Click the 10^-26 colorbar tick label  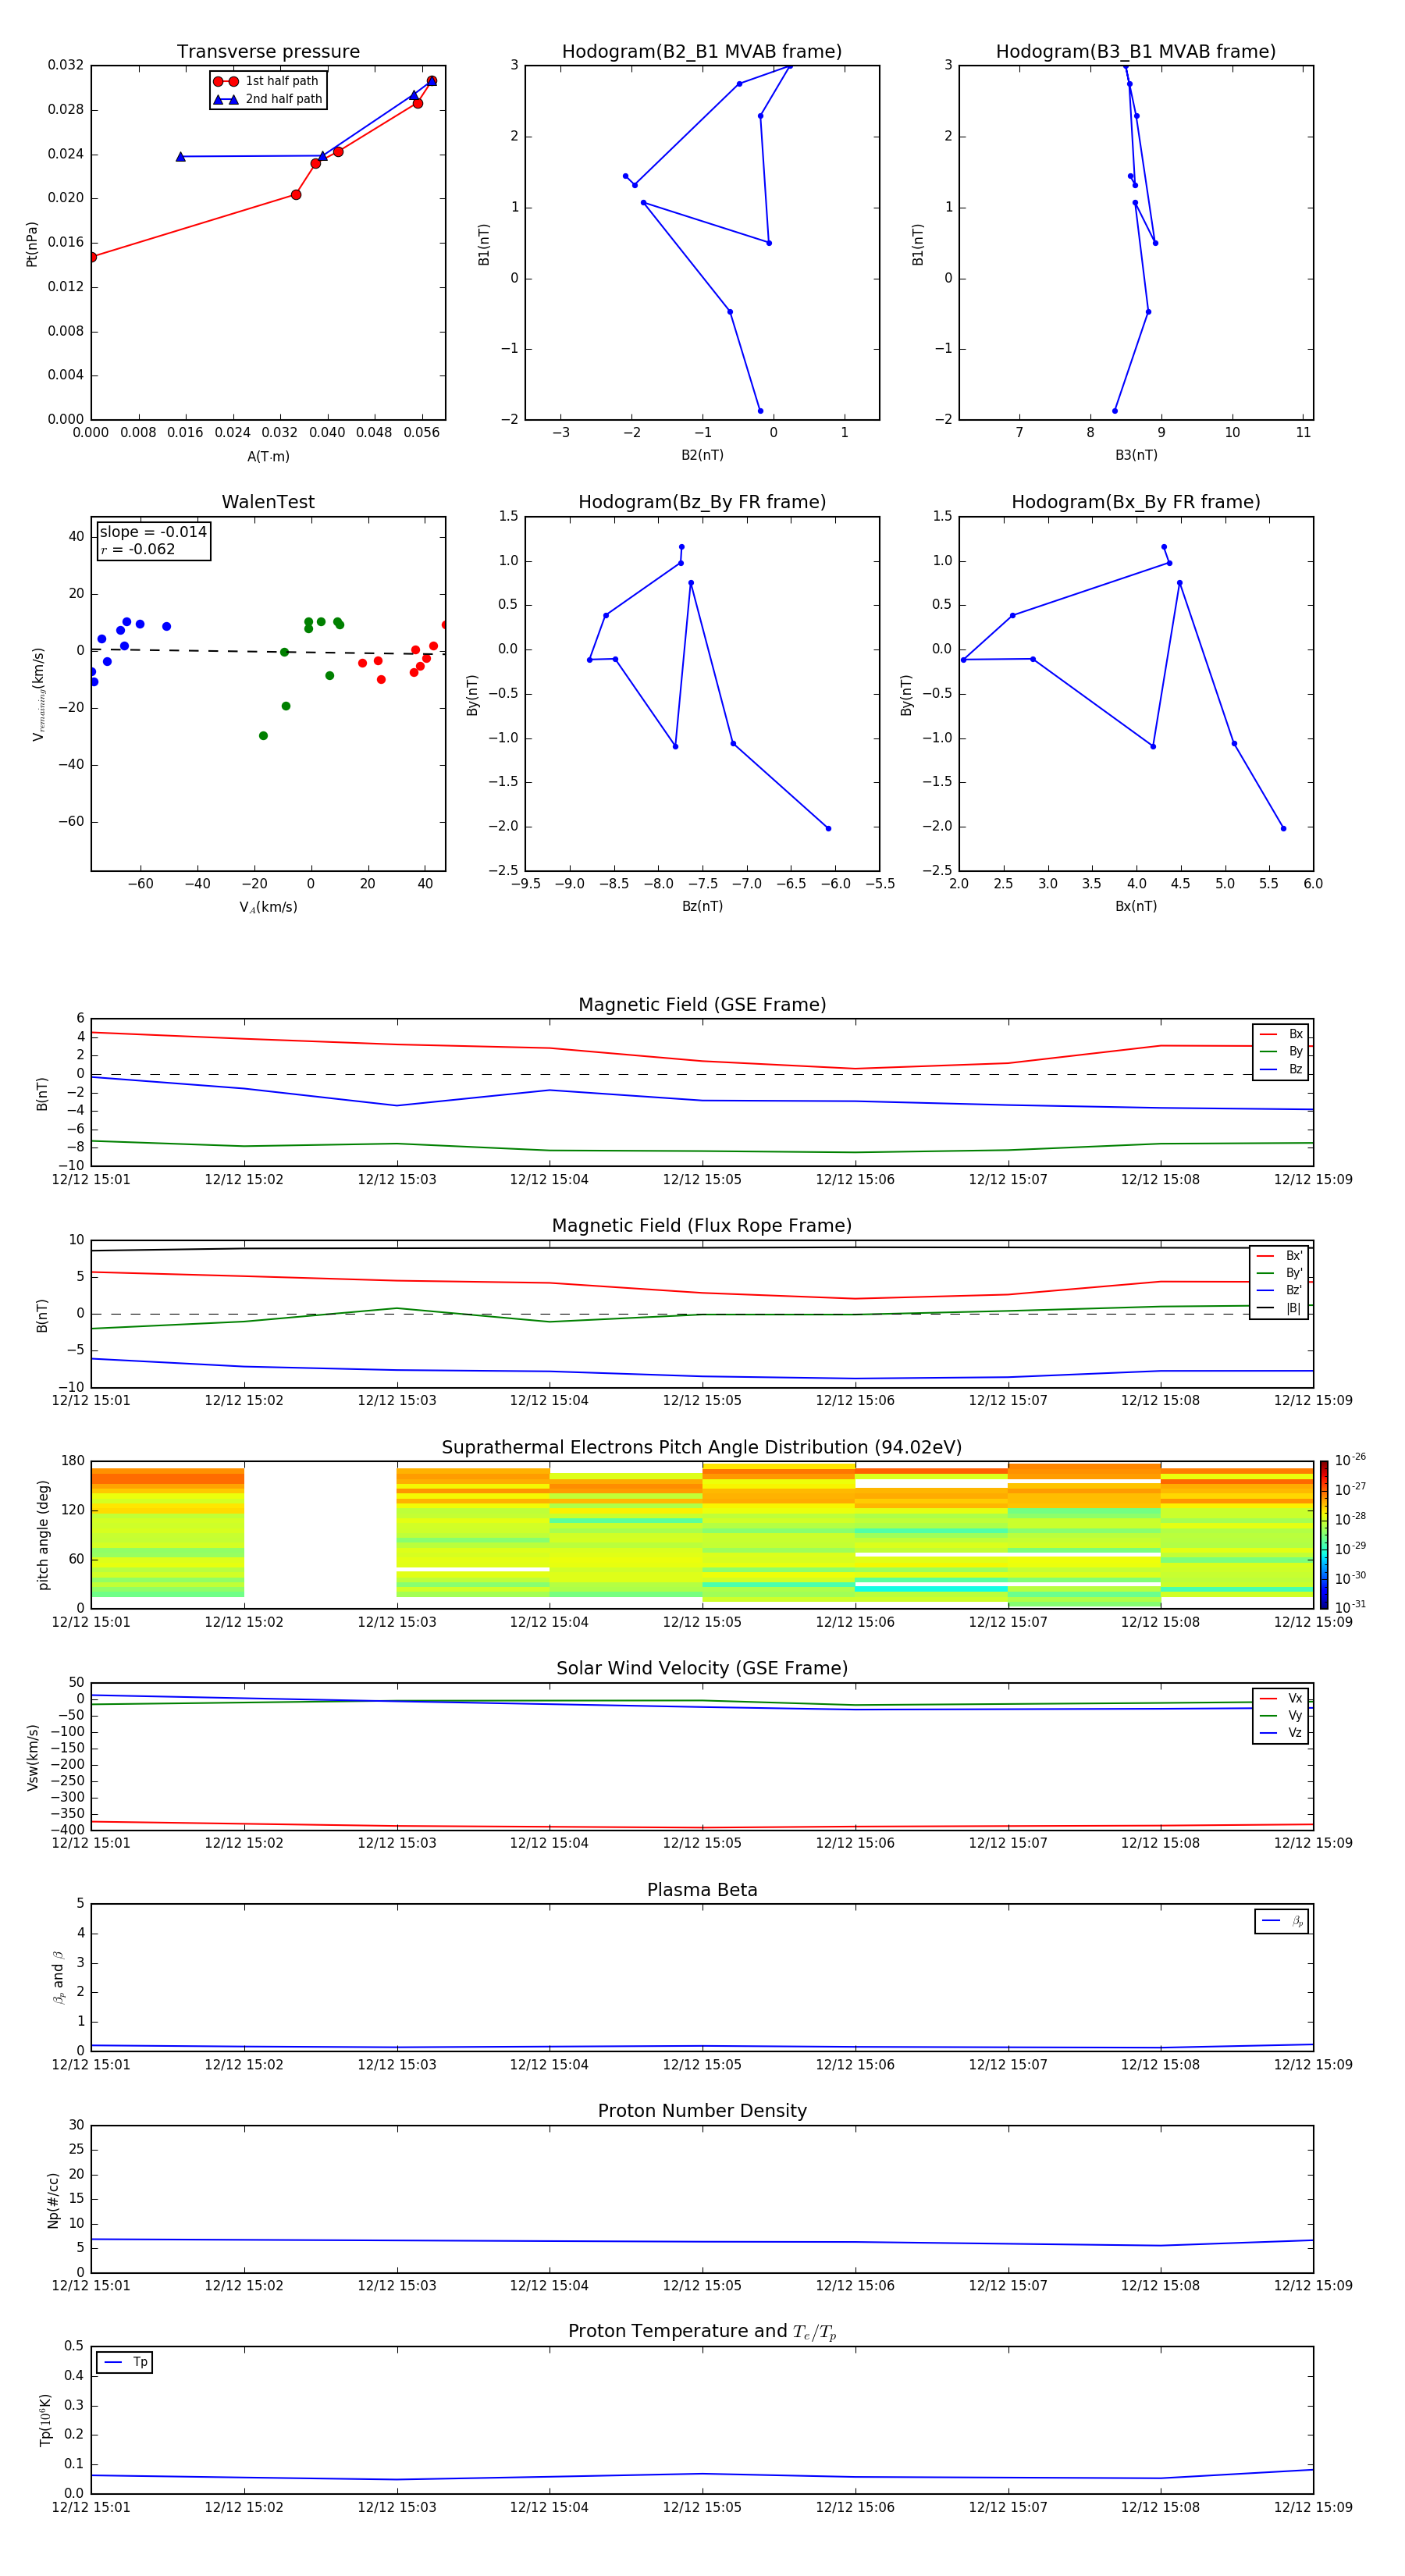tap(1350, 1460)
